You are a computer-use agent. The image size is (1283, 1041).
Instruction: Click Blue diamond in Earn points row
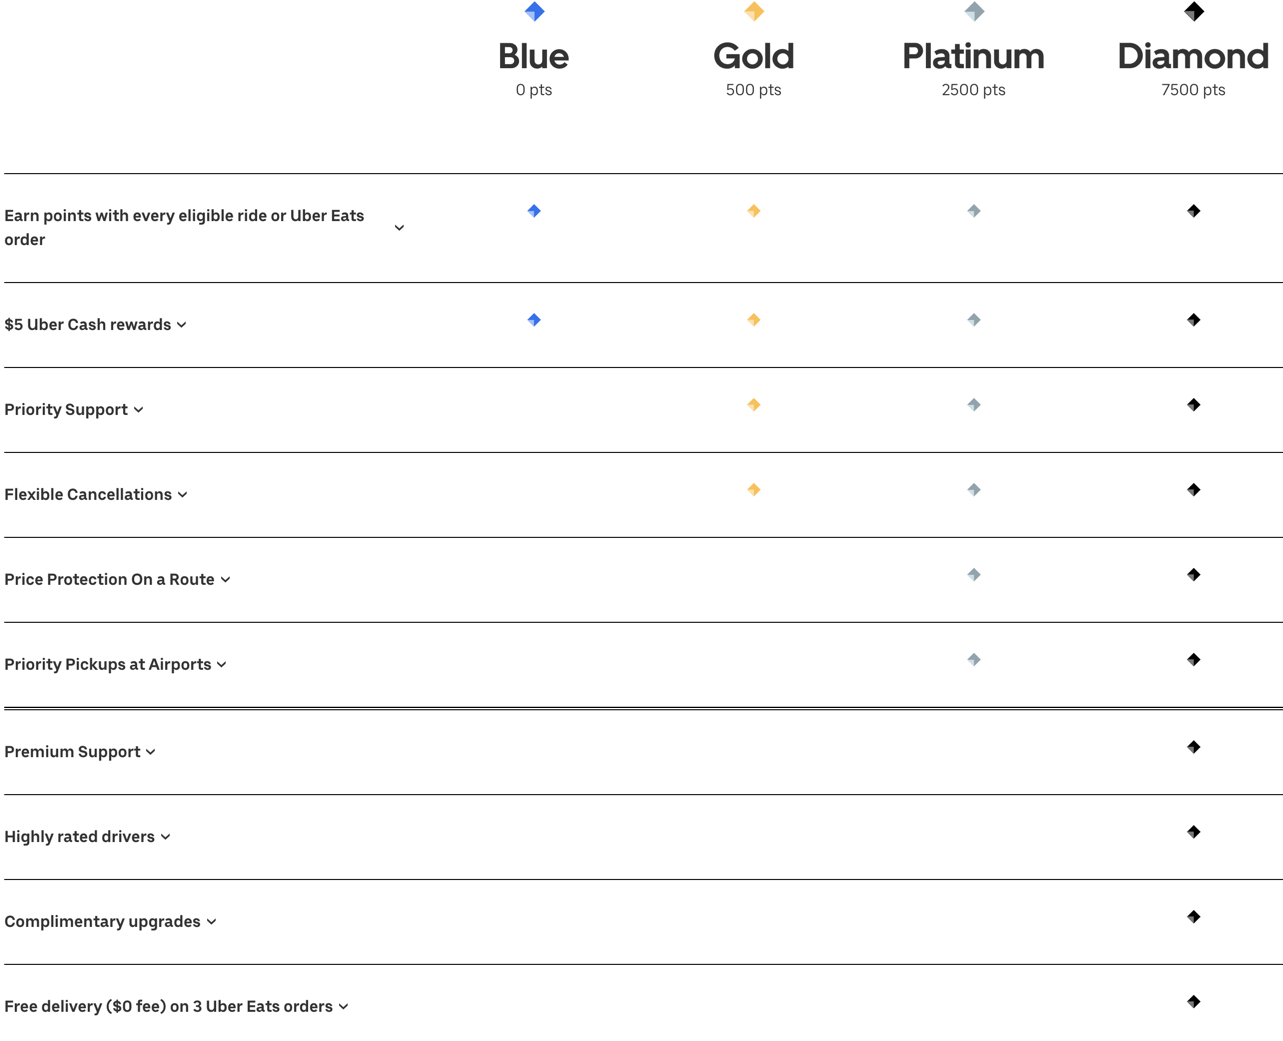point(534,211)
